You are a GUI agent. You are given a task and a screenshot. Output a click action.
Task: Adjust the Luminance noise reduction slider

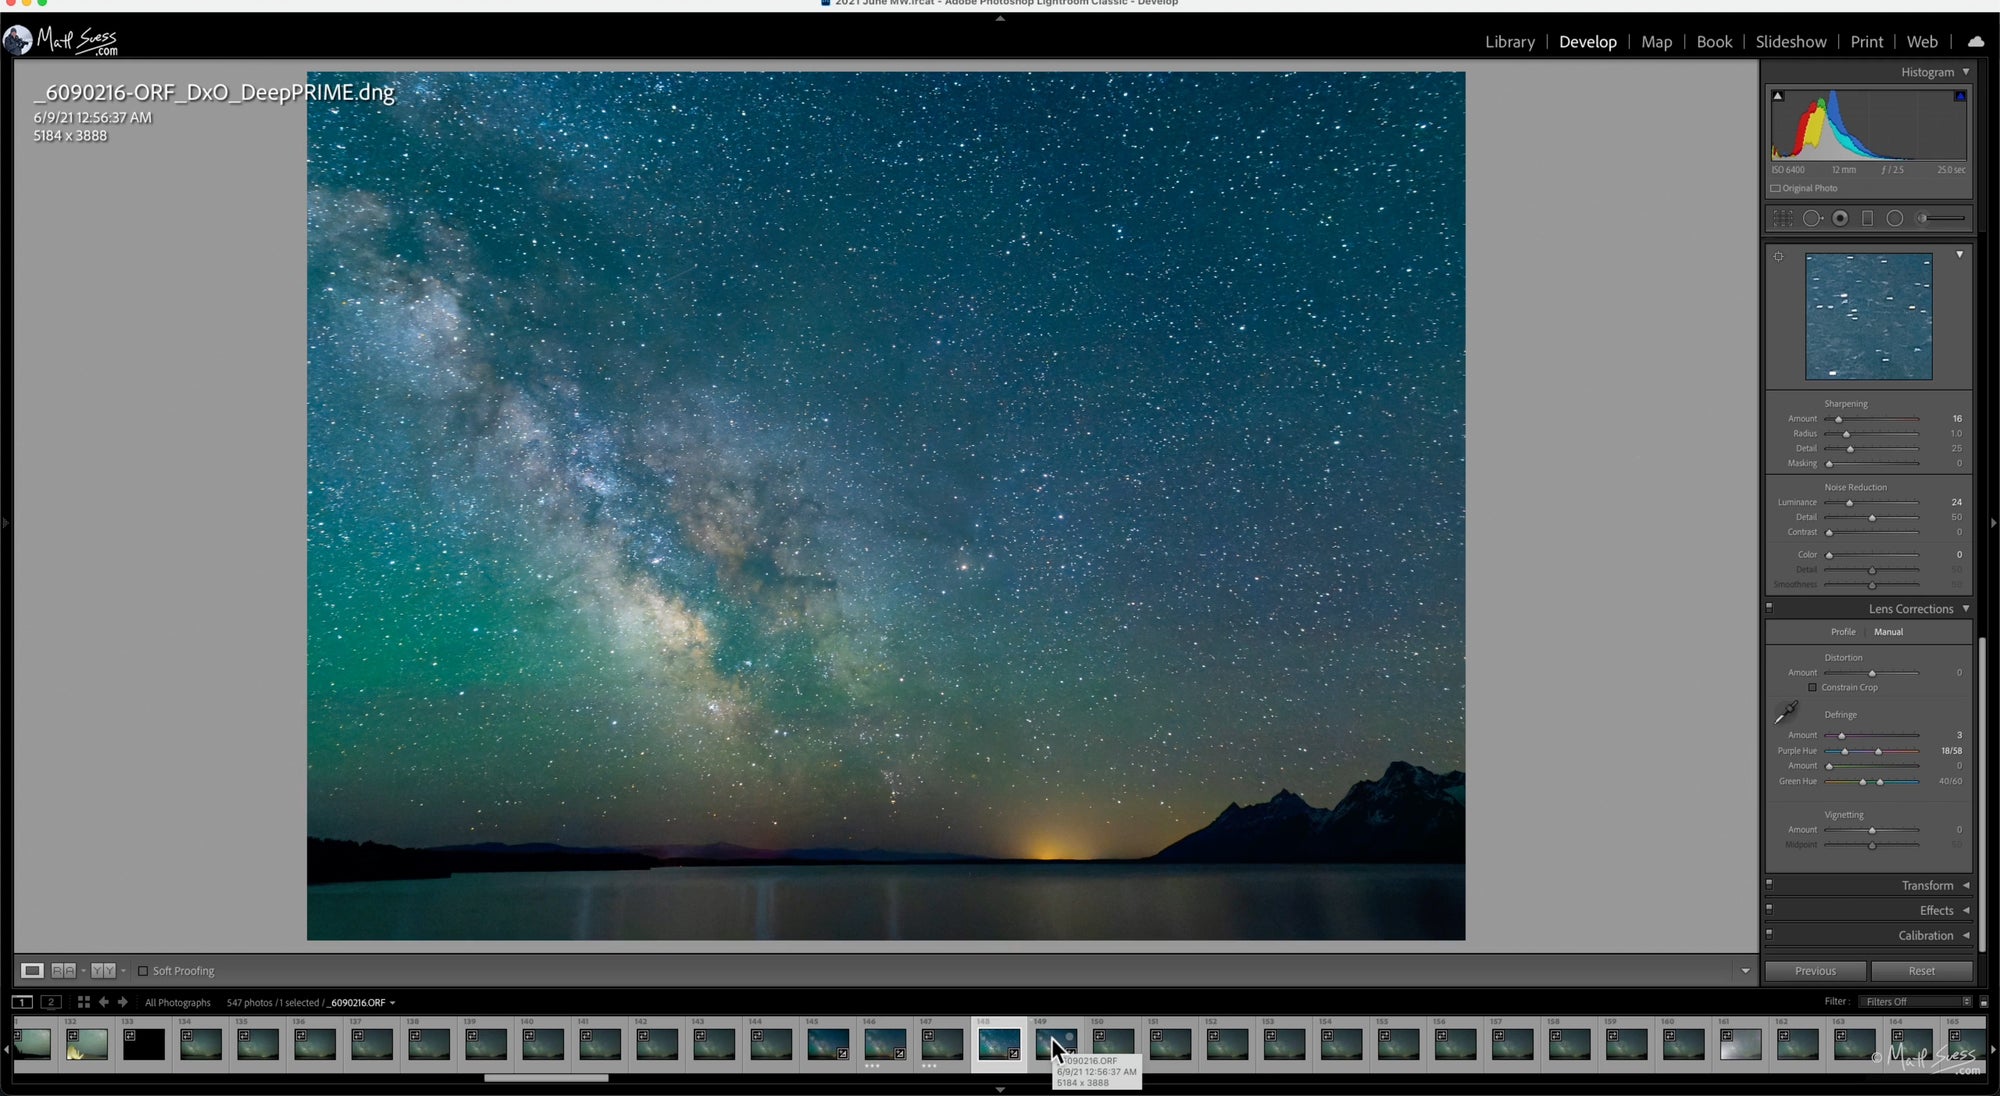pos(1849,503)
